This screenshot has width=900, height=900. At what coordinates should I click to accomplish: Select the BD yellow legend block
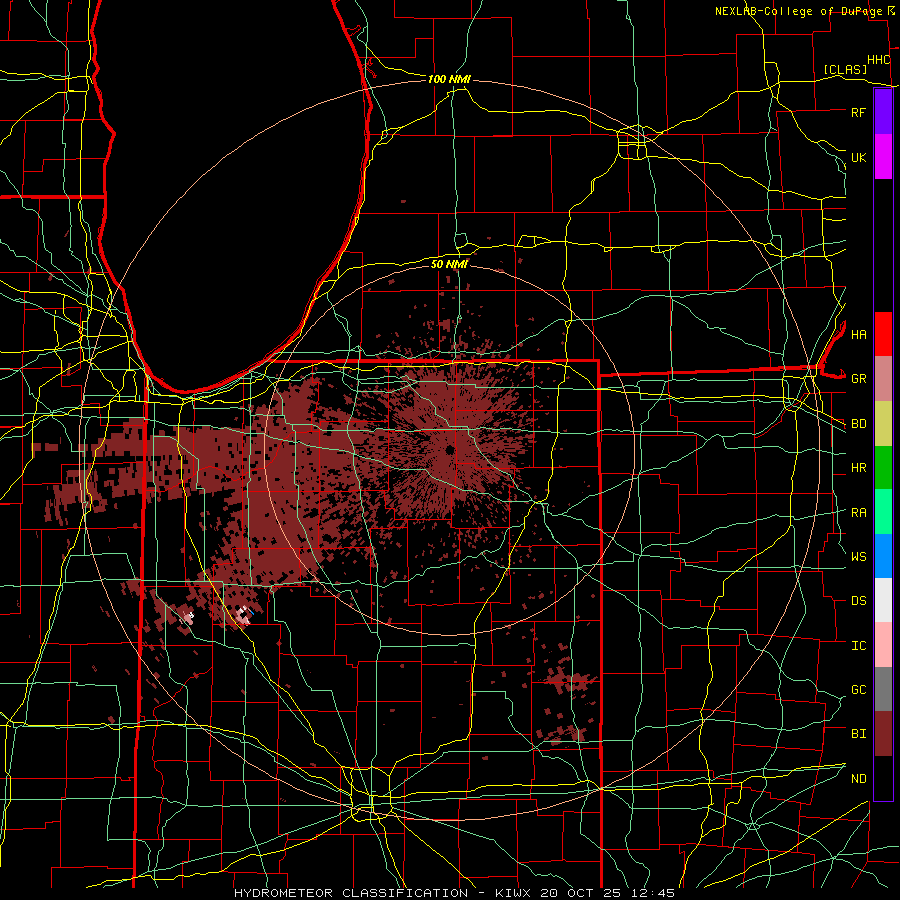[883, 424]
